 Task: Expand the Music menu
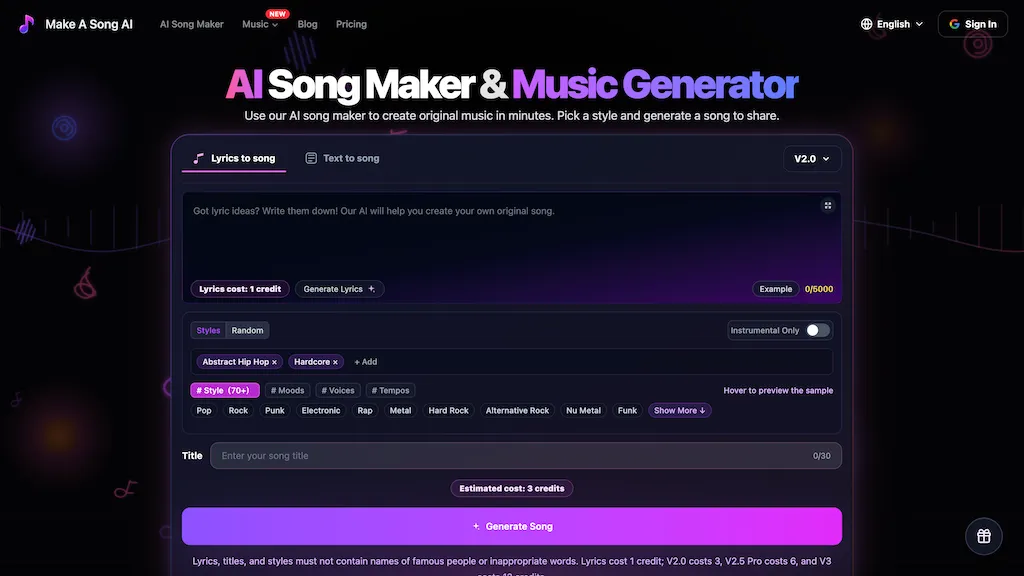[x=260, y=24]
